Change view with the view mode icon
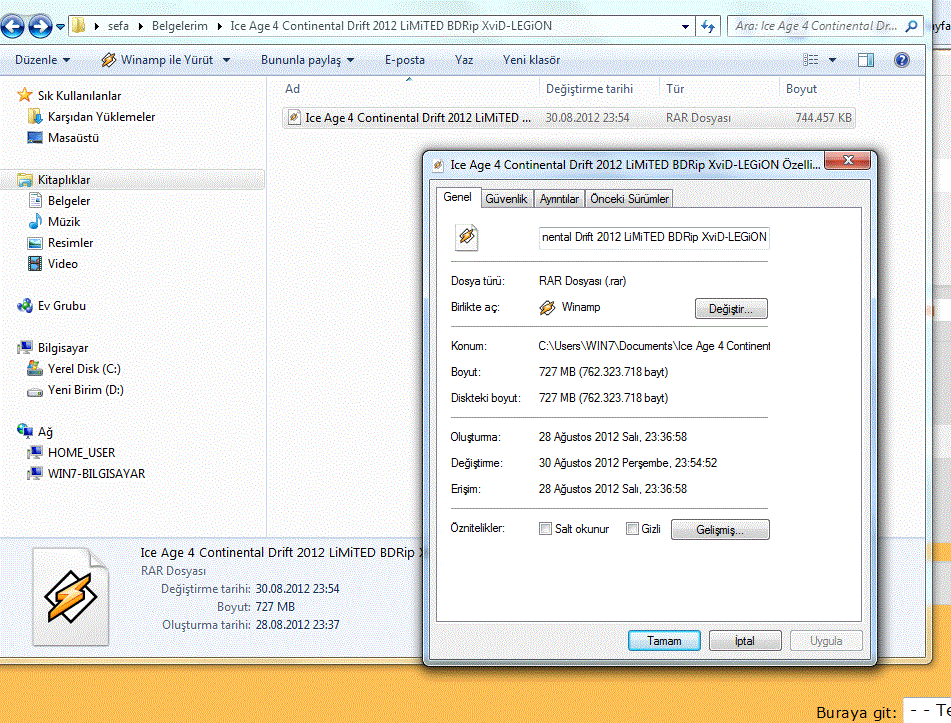 [x=810, y=59]
